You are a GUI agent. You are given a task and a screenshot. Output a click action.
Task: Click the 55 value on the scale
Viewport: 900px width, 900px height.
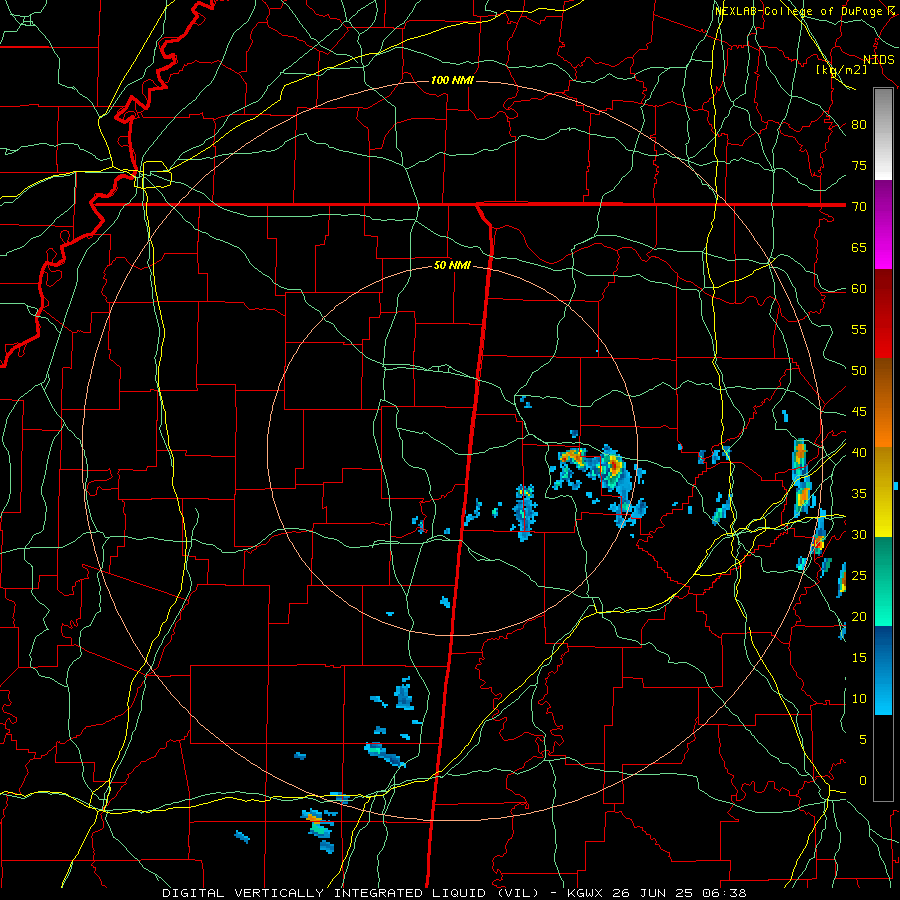click(859, 329)
